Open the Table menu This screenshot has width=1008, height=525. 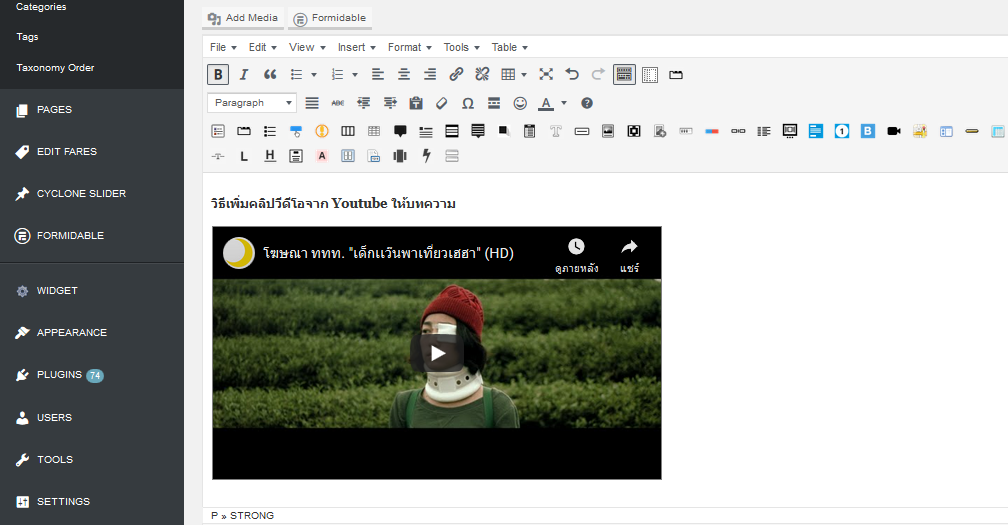pos(509,47)
